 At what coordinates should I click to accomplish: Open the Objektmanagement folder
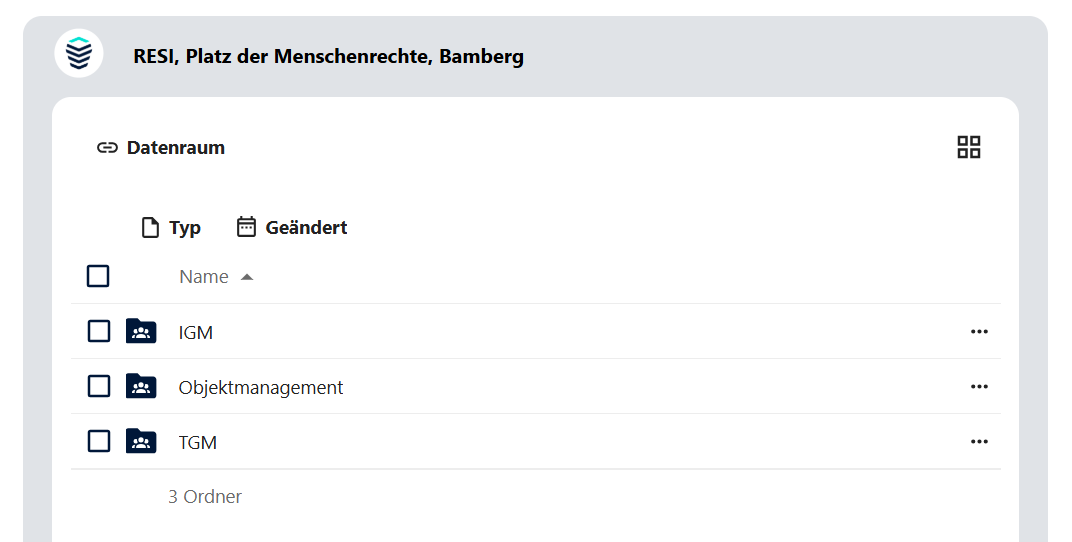[261, 387]
